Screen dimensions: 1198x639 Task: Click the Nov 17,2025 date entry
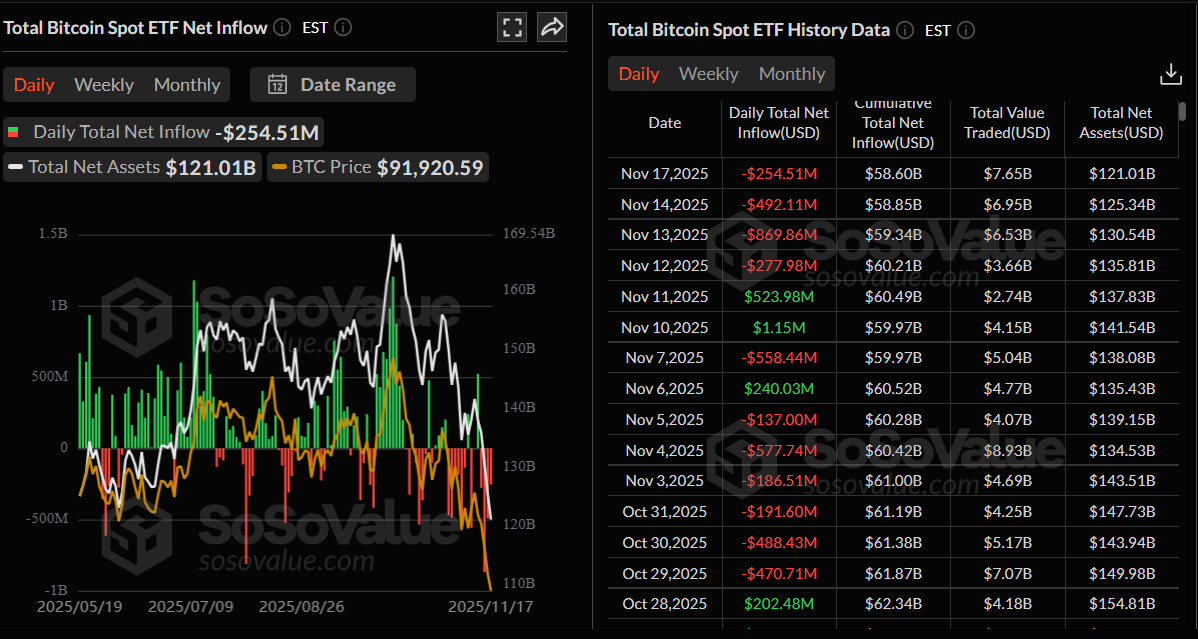pyautogui.click(x=664, y=173)
